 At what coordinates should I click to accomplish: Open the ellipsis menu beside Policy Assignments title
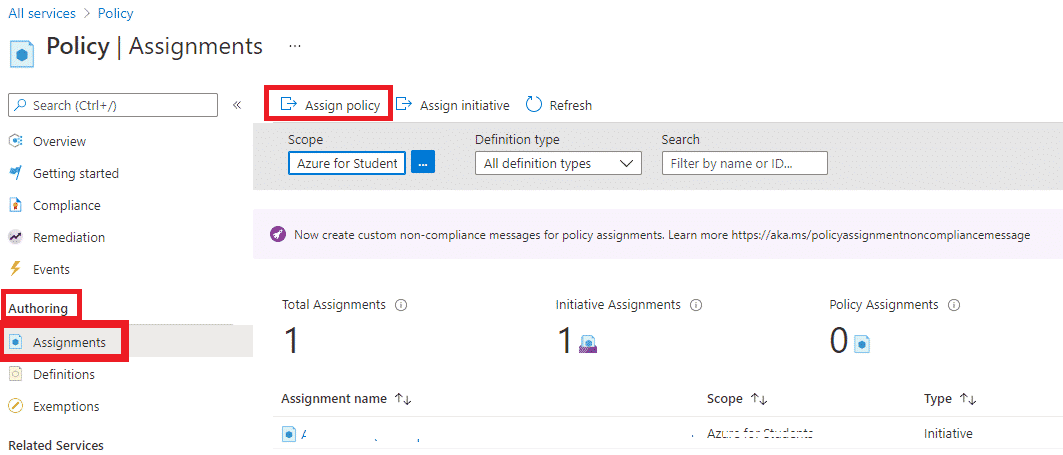[x=295, y=46]
